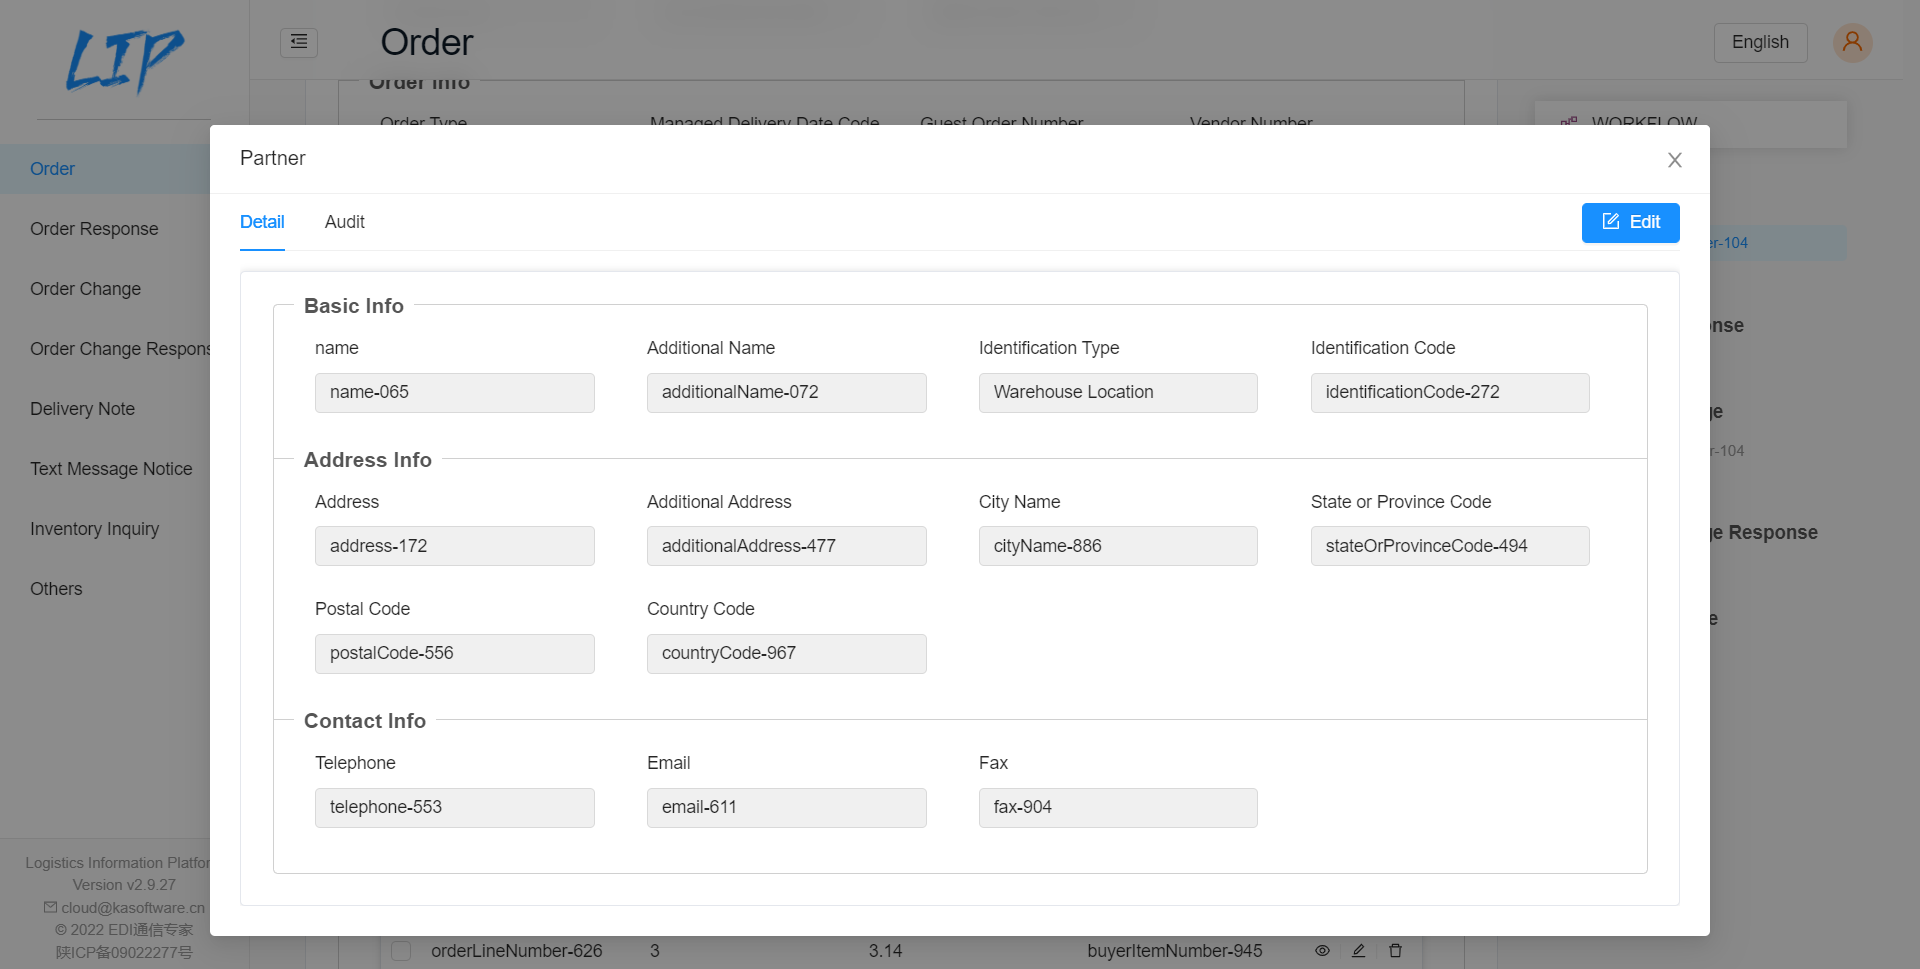Click the name-065 input field

pos(454,392)
